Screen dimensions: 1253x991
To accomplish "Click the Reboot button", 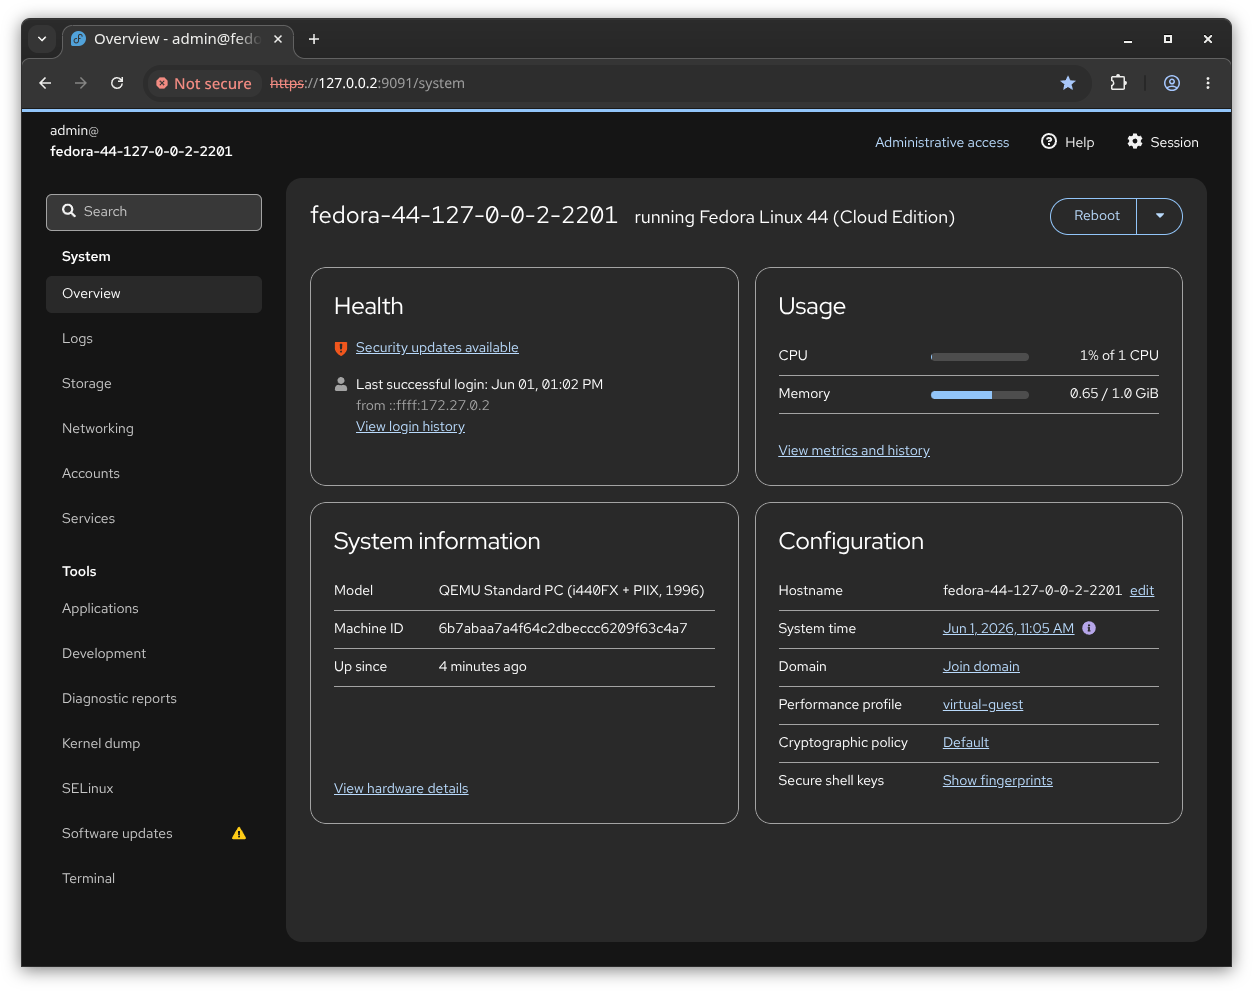I will pyautogui.click(x=1096, y=216).
